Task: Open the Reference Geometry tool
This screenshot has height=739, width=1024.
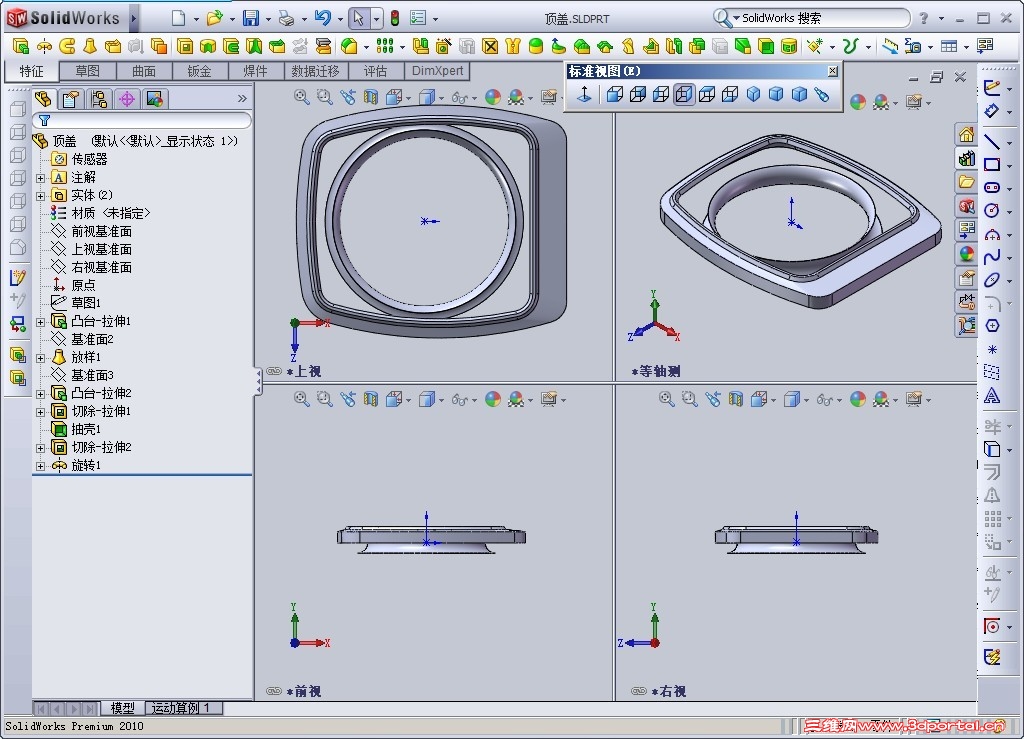Action: pyautogui.click(x=814, y=46)
